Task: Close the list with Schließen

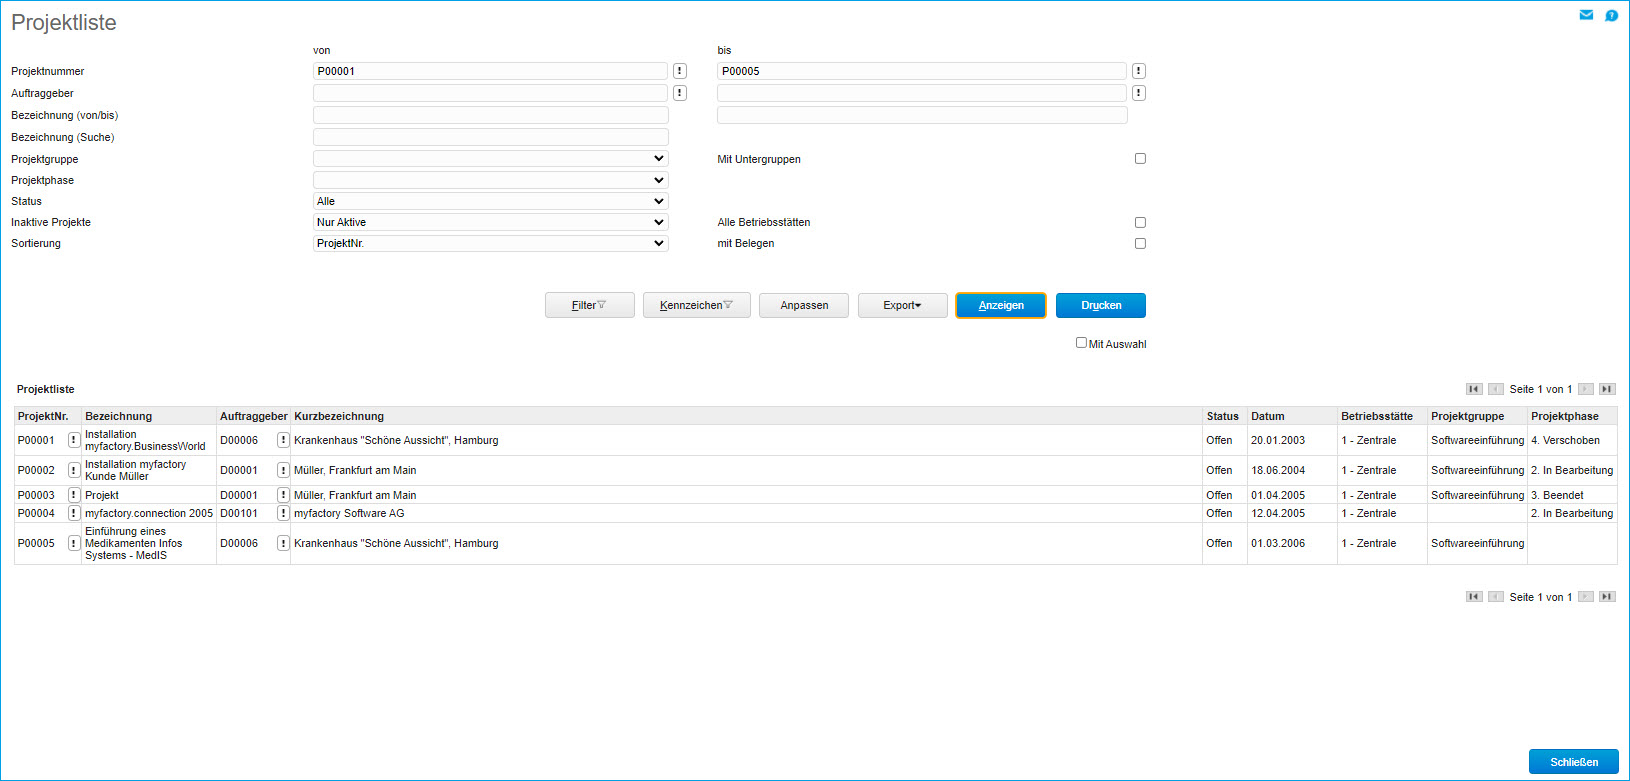Action: 1573,762
